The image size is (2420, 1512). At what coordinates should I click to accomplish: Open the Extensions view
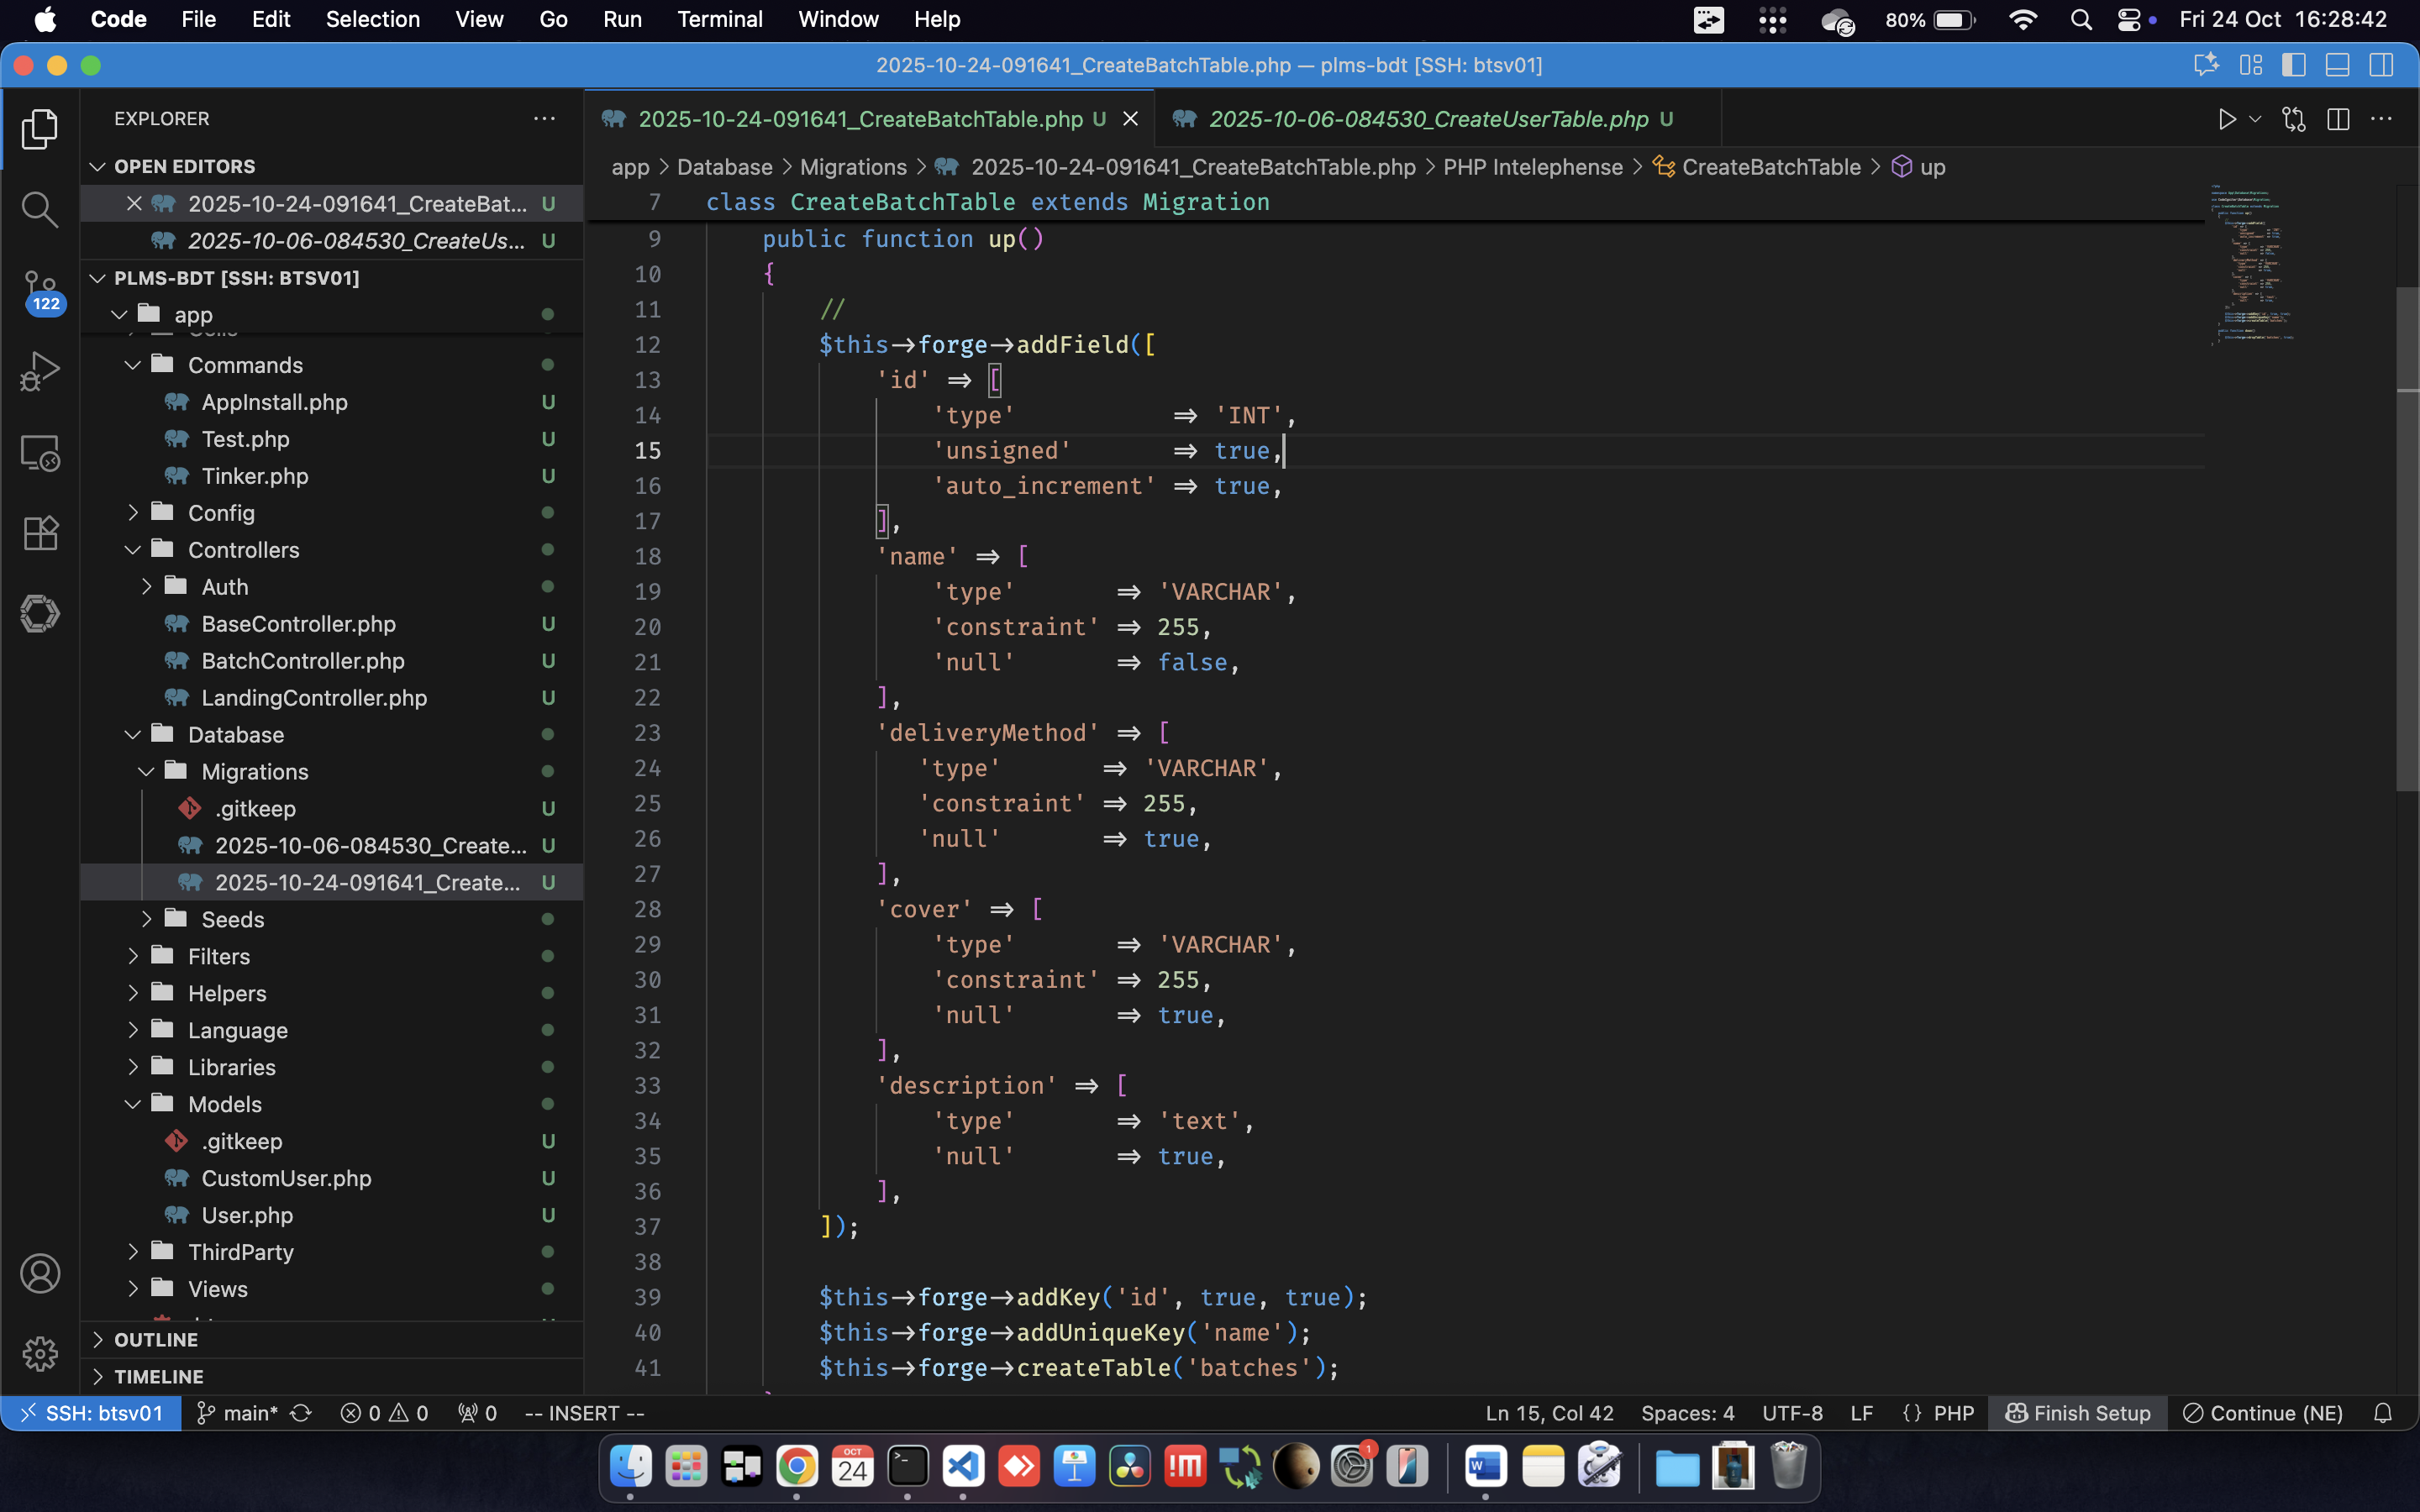(x=39, y=533)
